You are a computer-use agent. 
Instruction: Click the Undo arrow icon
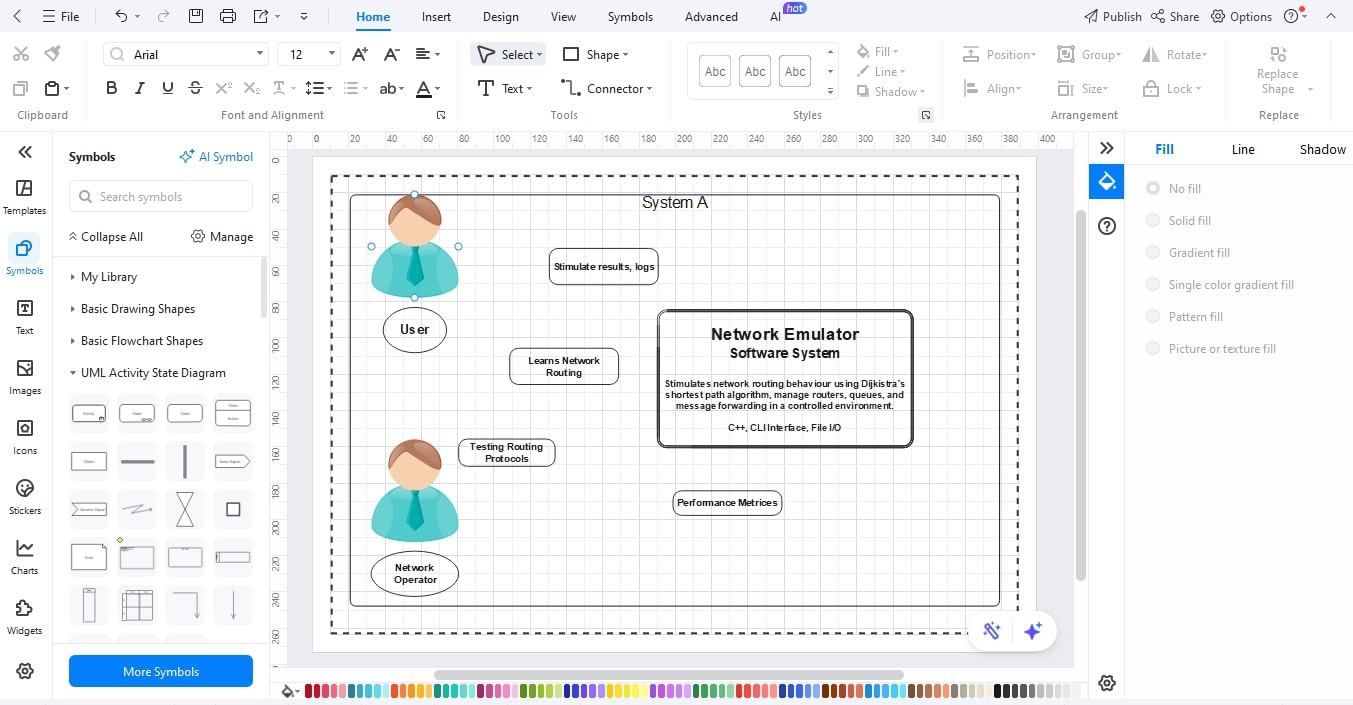click(121, 16)
